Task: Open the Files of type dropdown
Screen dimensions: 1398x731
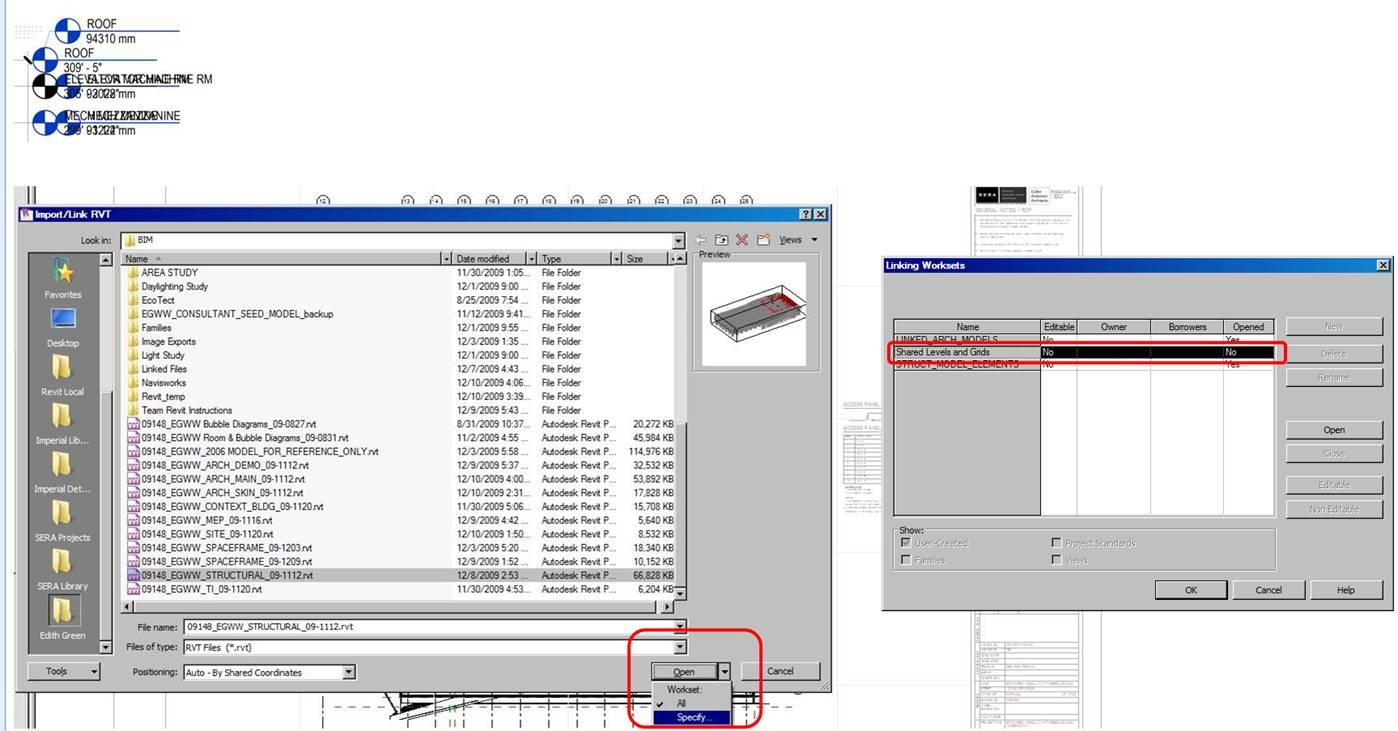Action: click(x=680, y=647)
